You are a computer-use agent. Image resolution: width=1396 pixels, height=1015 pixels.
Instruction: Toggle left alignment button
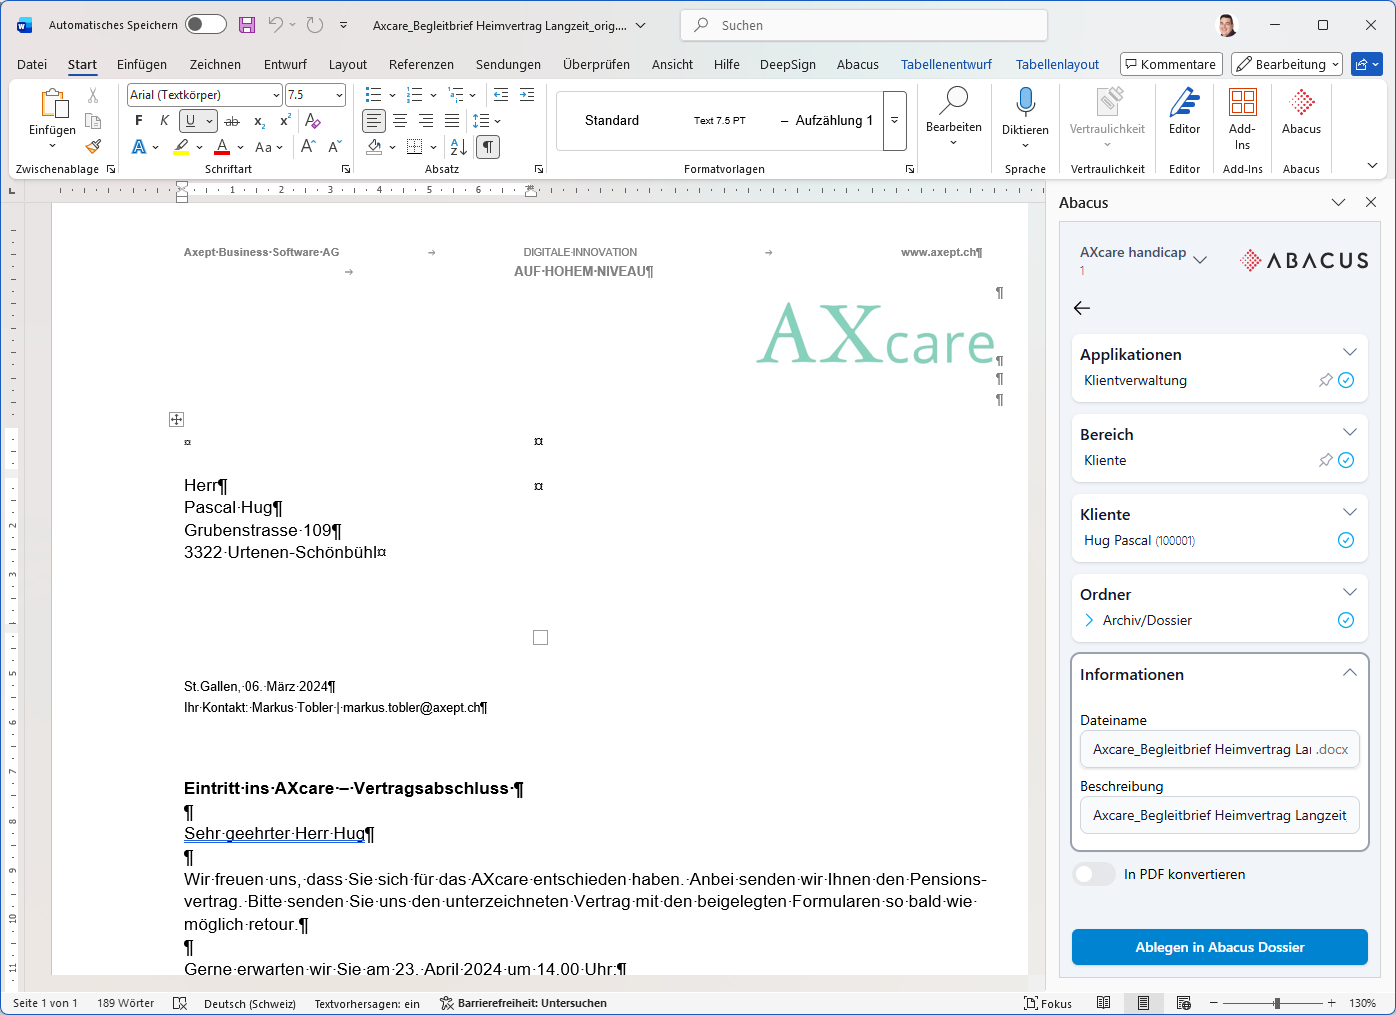pyautogui.click(x=374, y=121)
